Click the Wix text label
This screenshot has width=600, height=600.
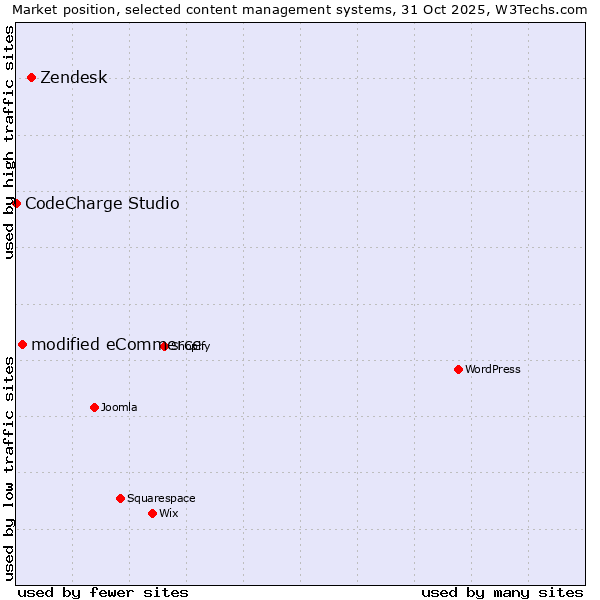click(x=168, y=514)
